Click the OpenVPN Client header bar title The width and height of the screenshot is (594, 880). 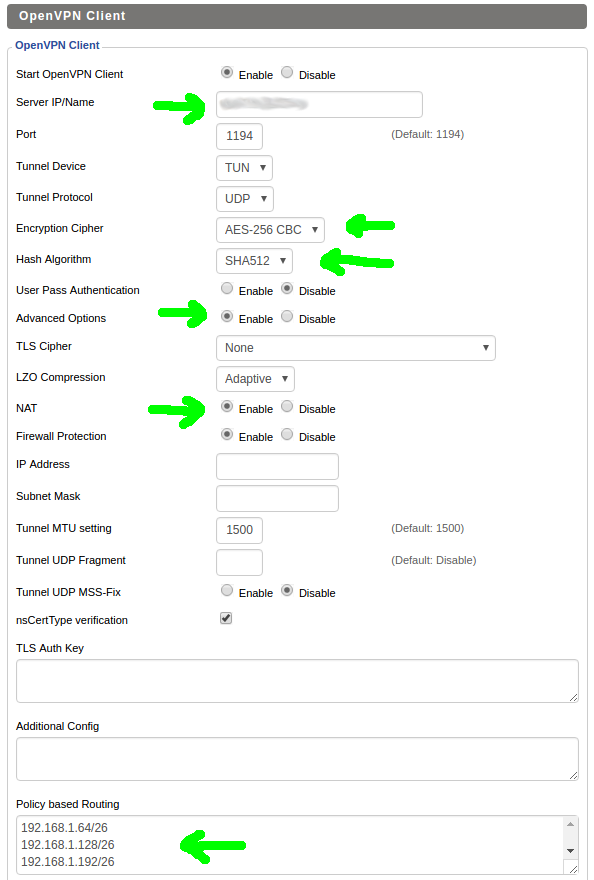(72, 16)
